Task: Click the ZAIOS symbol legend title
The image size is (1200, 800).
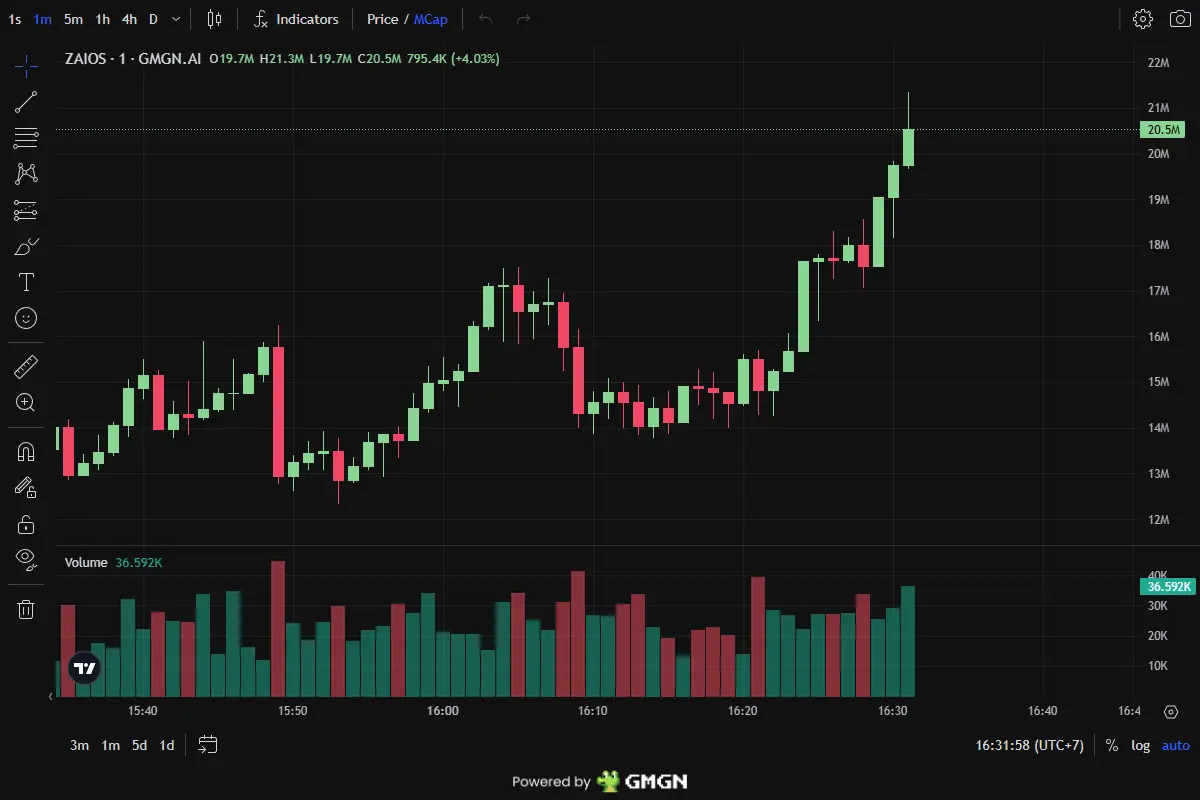Action: [x=133, y=59]
